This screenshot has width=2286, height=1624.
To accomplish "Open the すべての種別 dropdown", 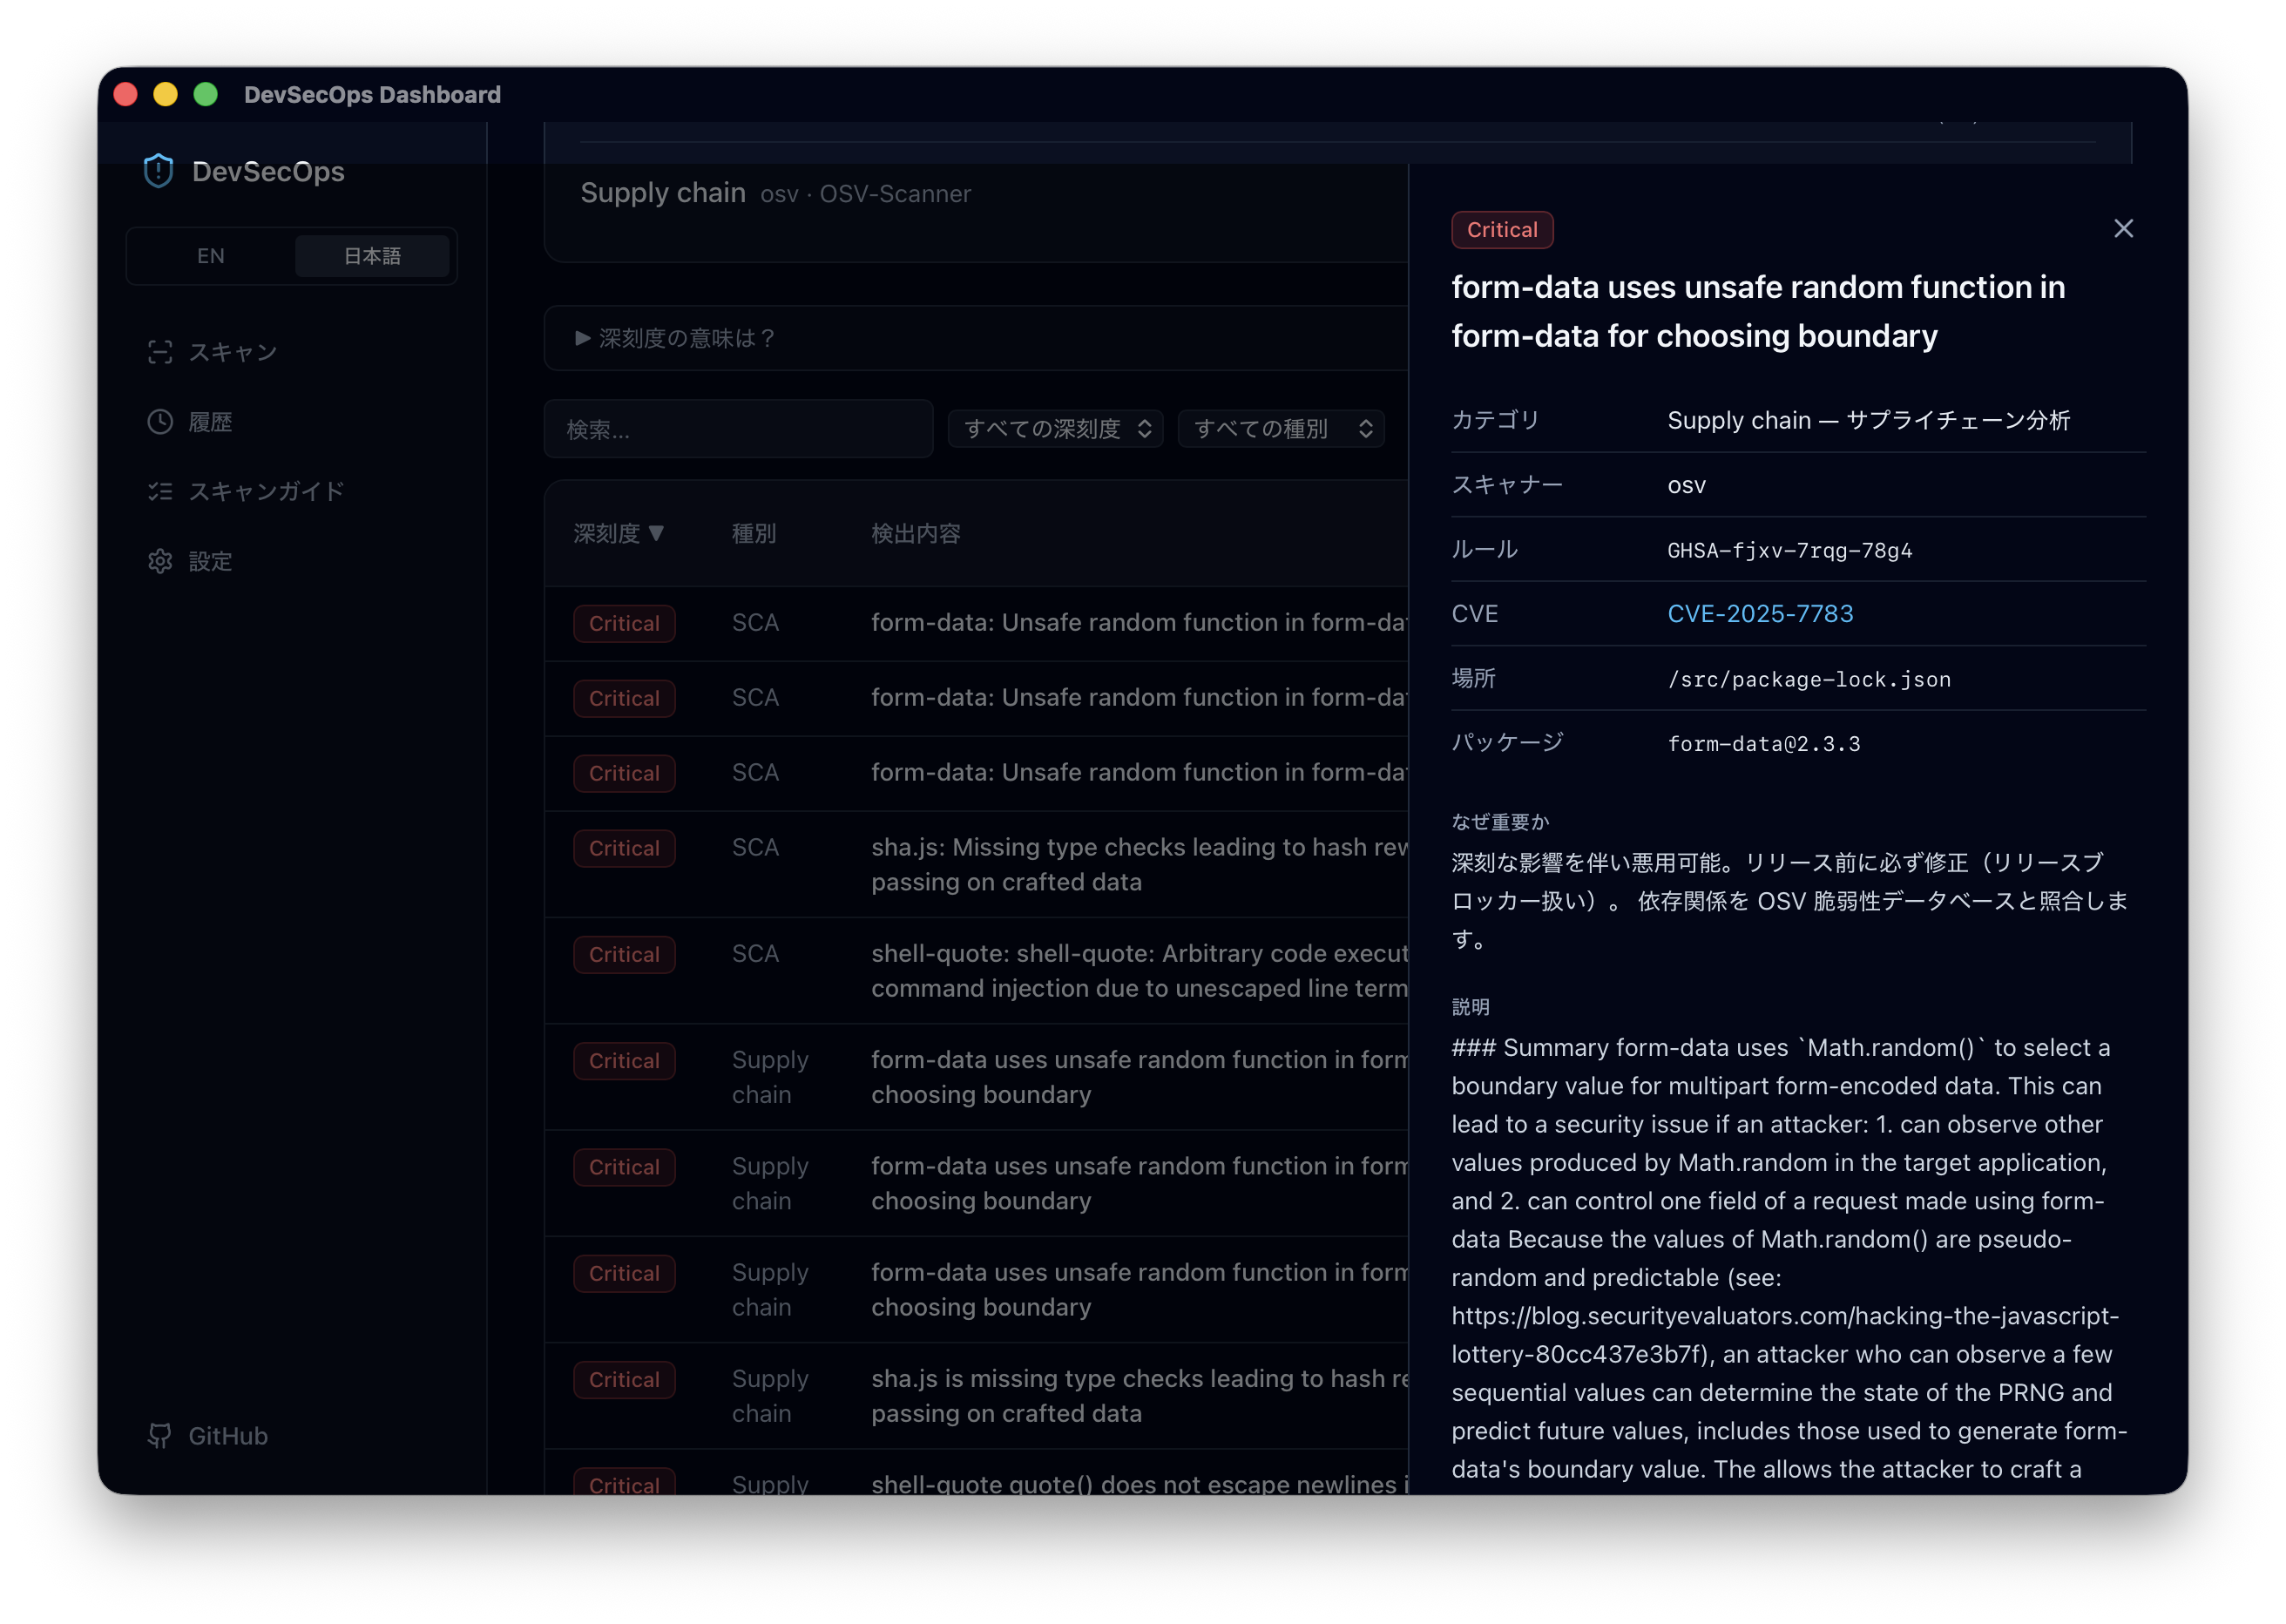I will point(1281,429).
